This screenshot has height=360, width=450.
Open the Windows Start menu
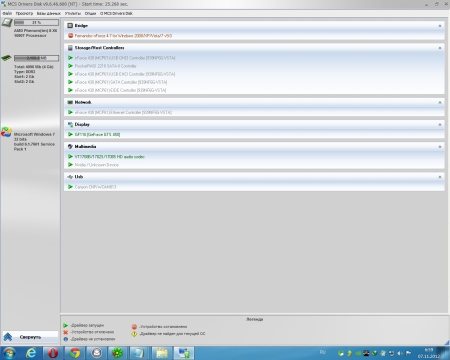click(x=9, y=353)
